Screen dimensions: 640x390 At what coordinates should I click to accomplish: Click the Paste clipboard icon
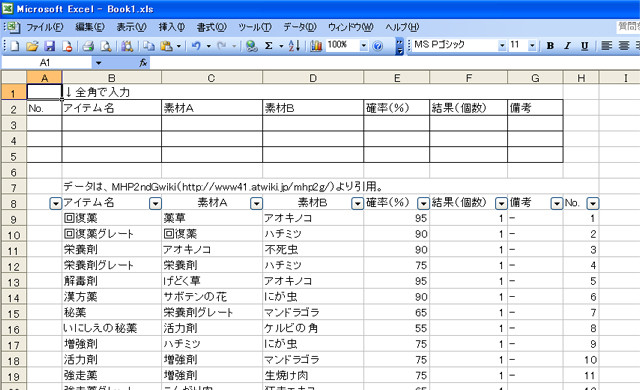click(x=166, y=46)
